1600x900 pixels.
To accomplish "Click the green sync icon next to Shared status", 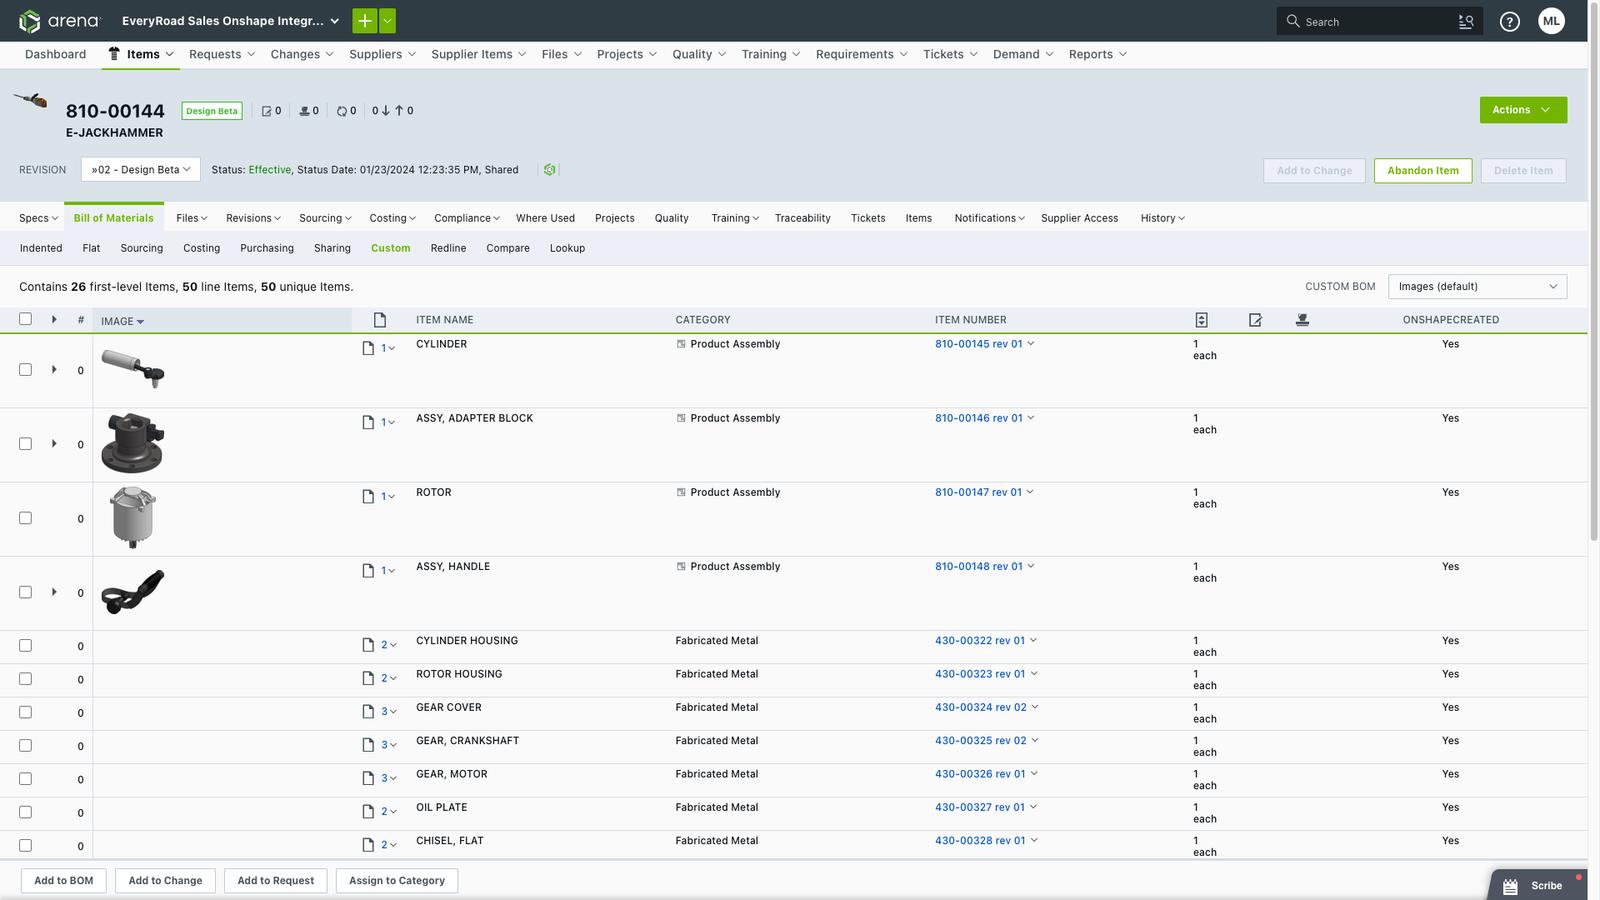I will click(549, 169).
